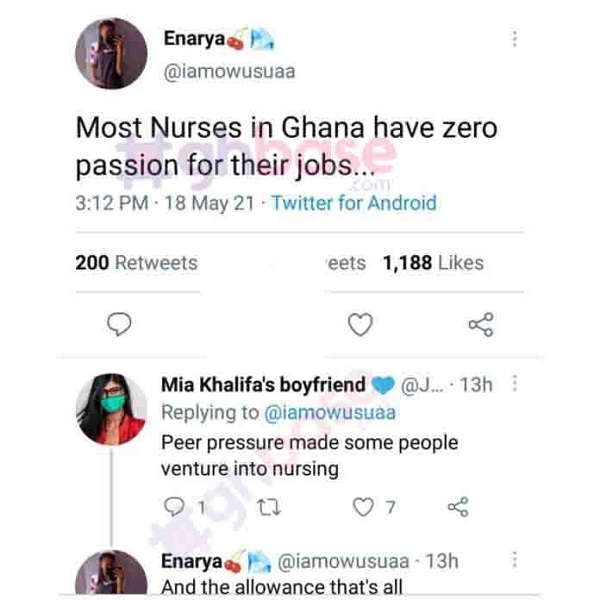This screenshot has width=600, height=600.
Task: Open more options on Enarya's bottom reply
Action: tap(515, 561)
